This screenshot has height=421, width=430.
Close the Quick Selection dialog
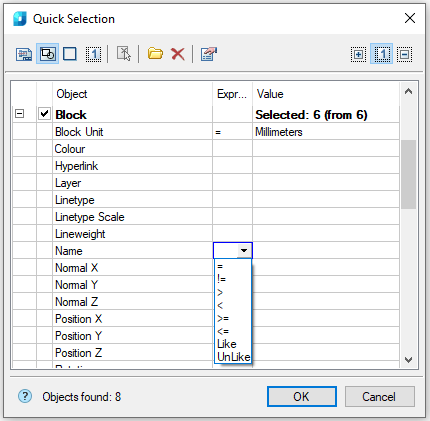(410, 18)
